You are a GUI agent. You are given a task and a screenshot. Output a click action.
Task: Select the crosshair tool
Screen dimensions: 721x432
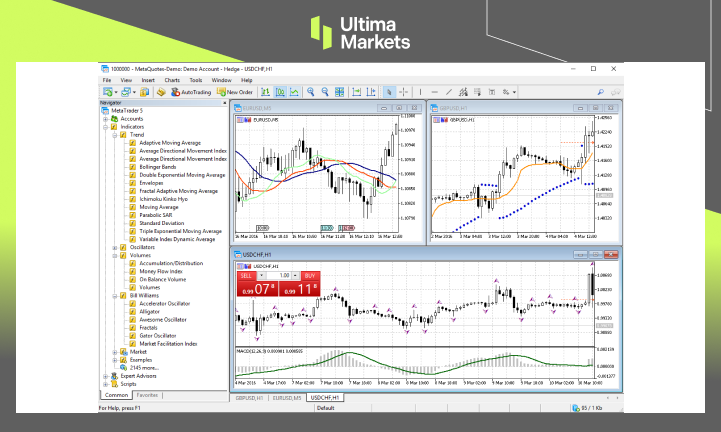(403, 92)
